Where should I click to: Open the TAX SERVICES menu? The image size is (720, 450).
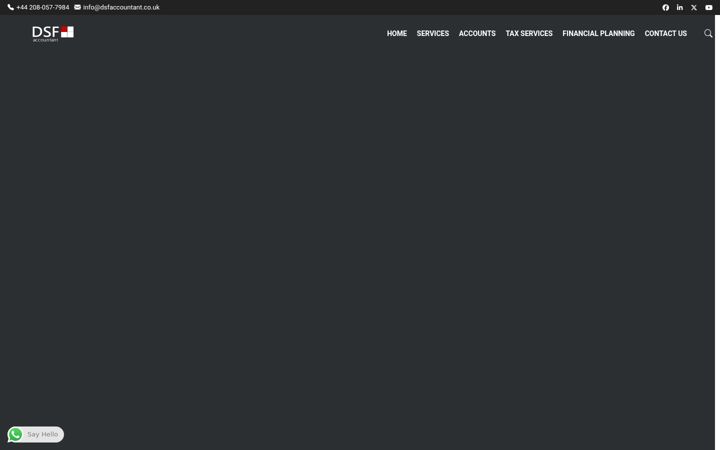[x=529, y=34]
